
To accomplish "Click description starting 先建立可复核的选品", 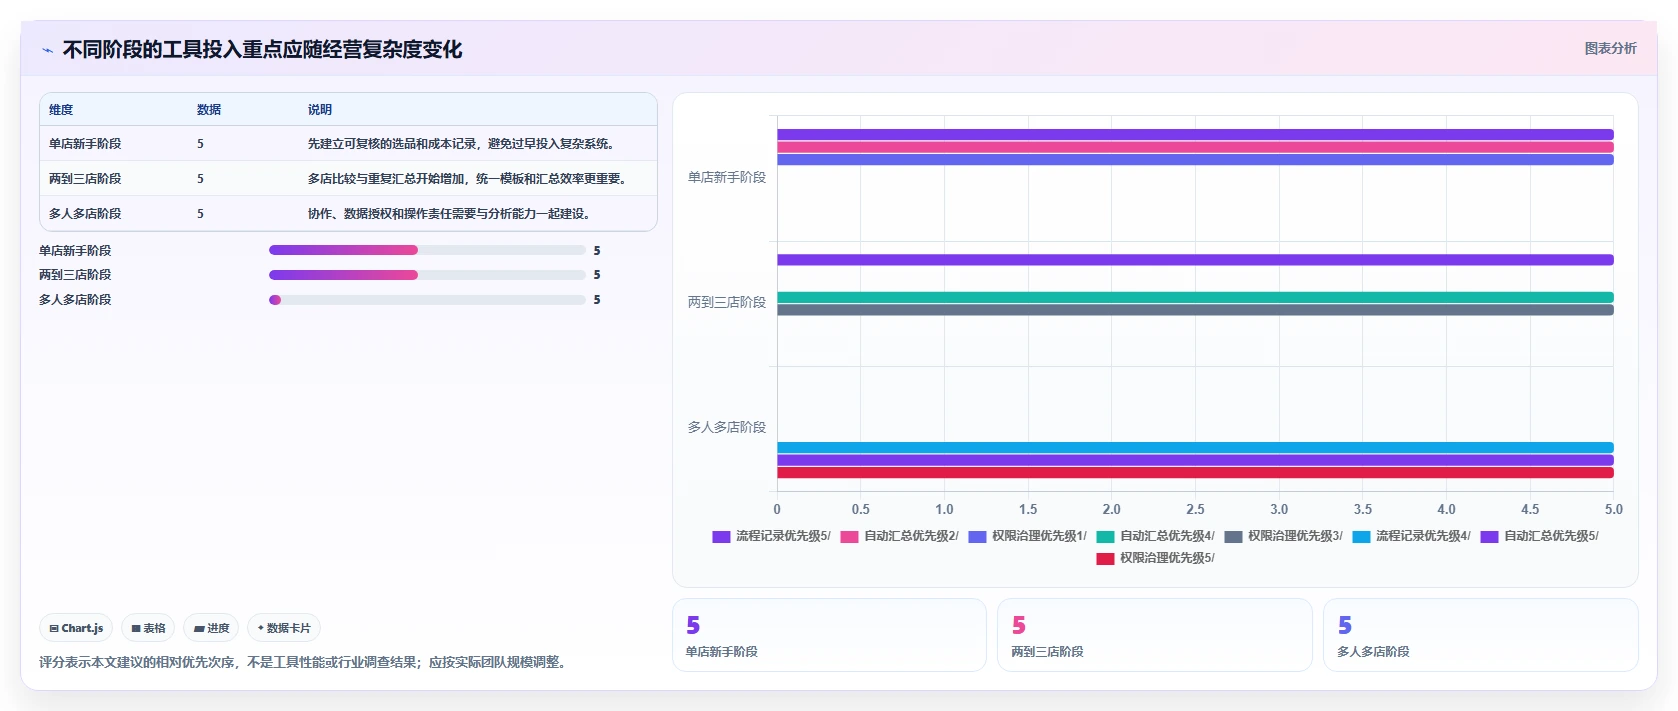I will coord(461,144).
